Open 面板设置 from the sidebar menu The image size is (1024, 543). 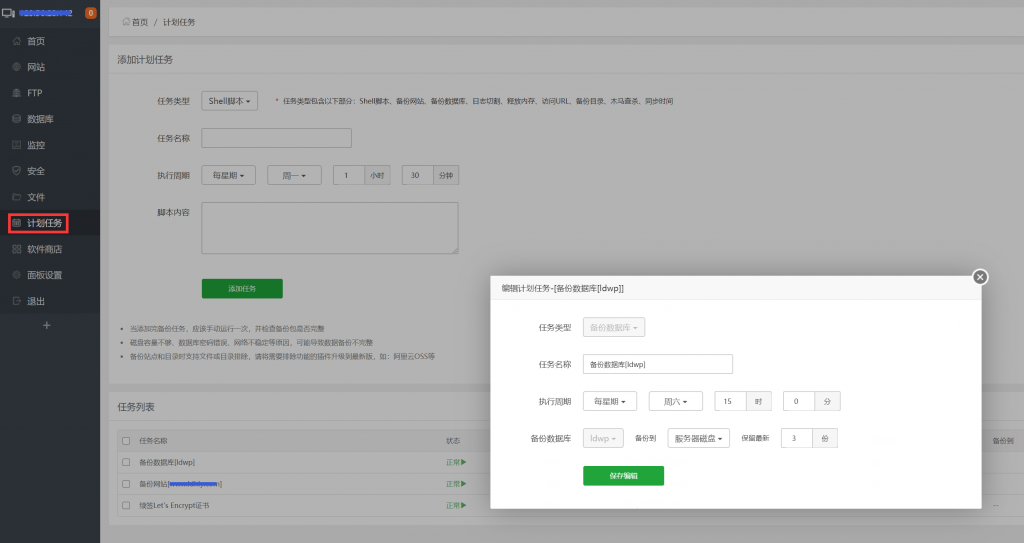tap(44, 275)
